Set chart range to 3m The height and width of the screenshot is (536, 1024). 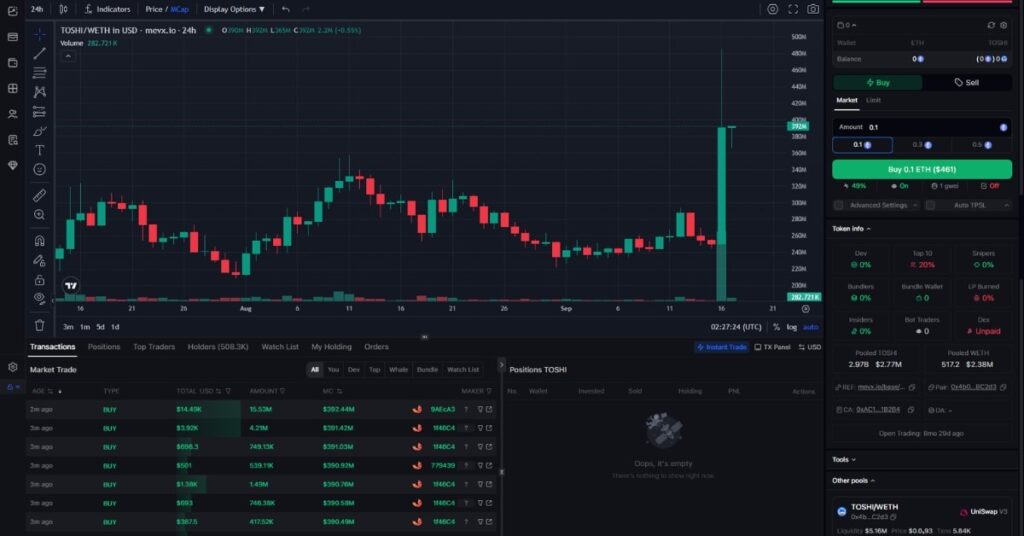tap(68, 327)
